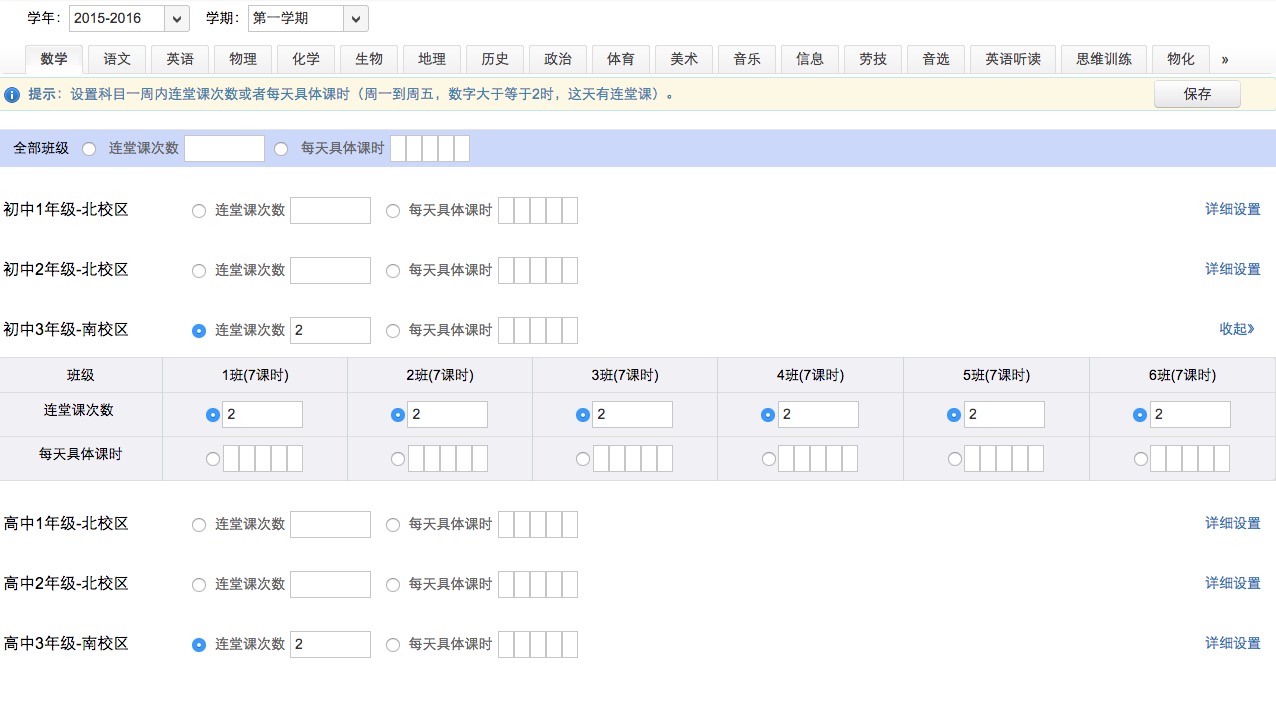This screenshot has width=1276, height=716.
Task: Switch to the 语文 tab
Action: 117,59
